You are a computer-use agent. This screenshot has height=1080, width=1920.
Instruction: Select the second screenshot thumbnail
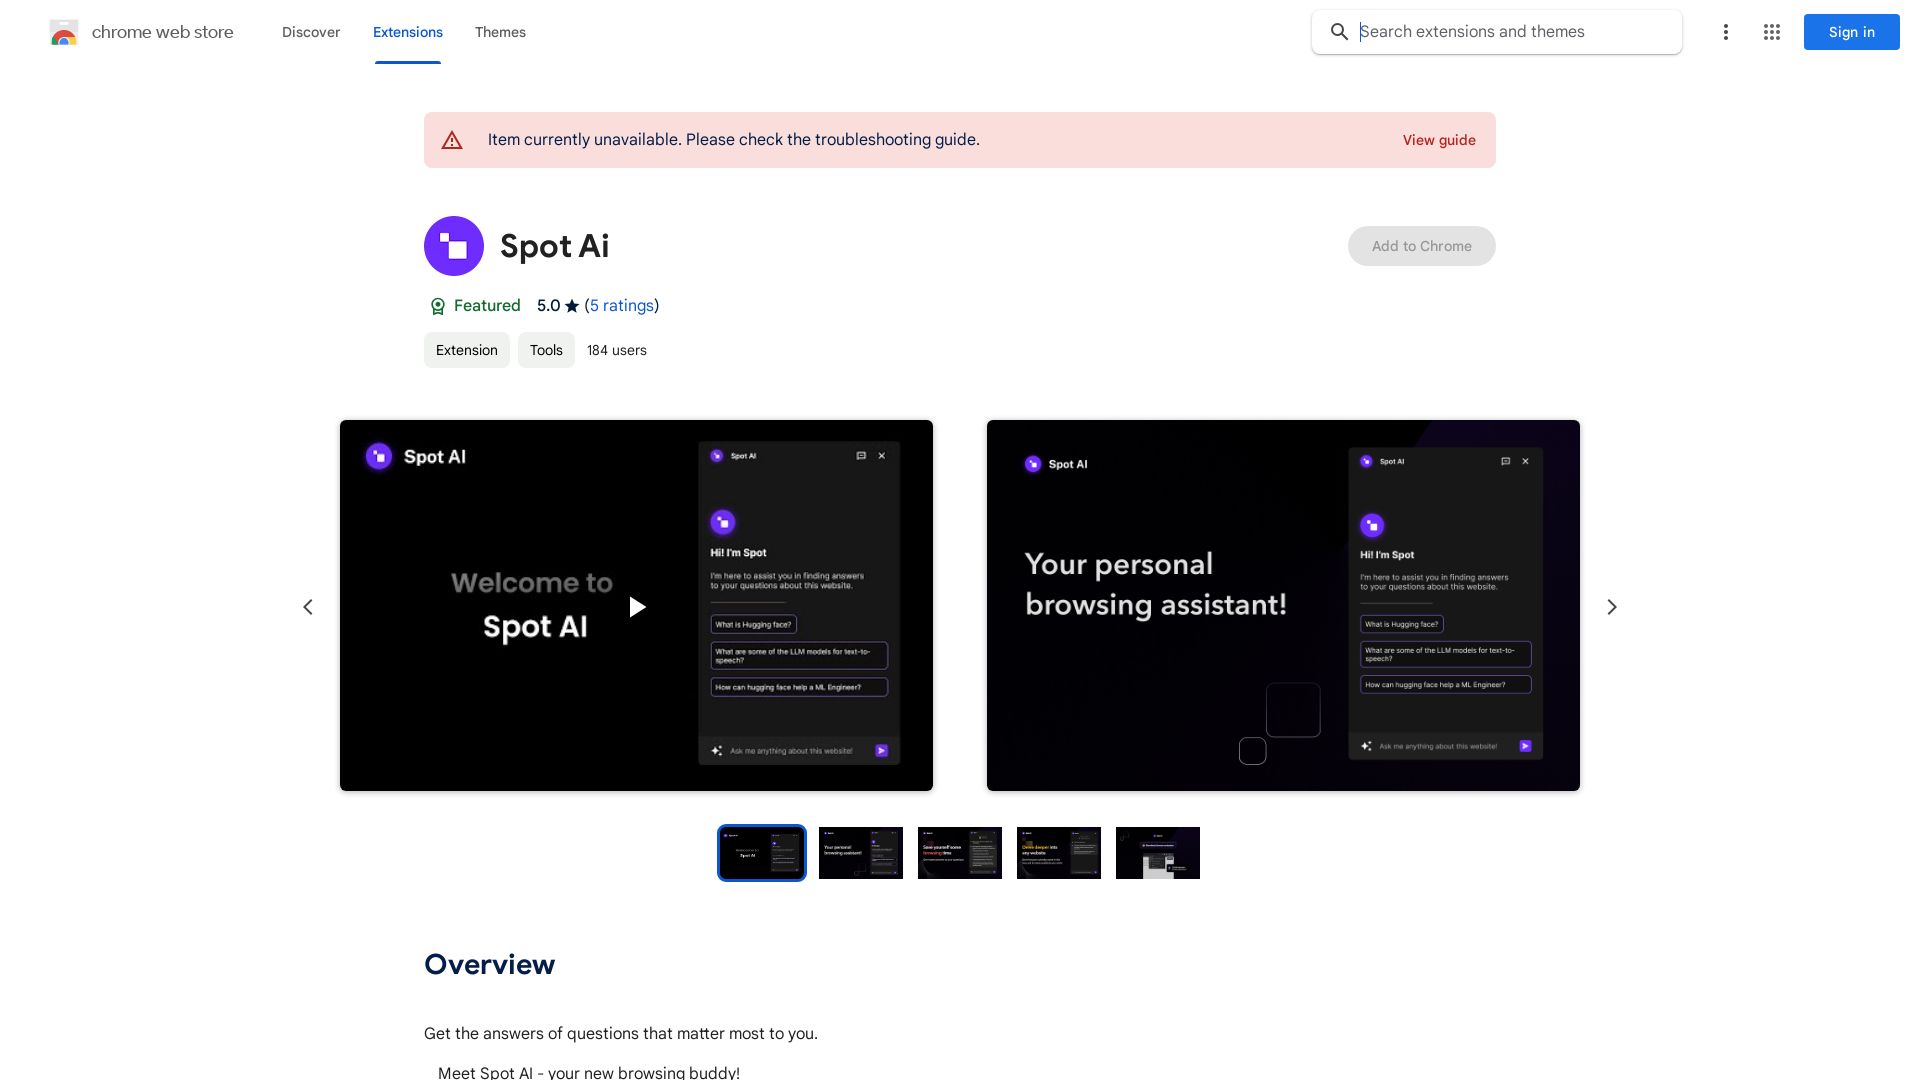860,853
